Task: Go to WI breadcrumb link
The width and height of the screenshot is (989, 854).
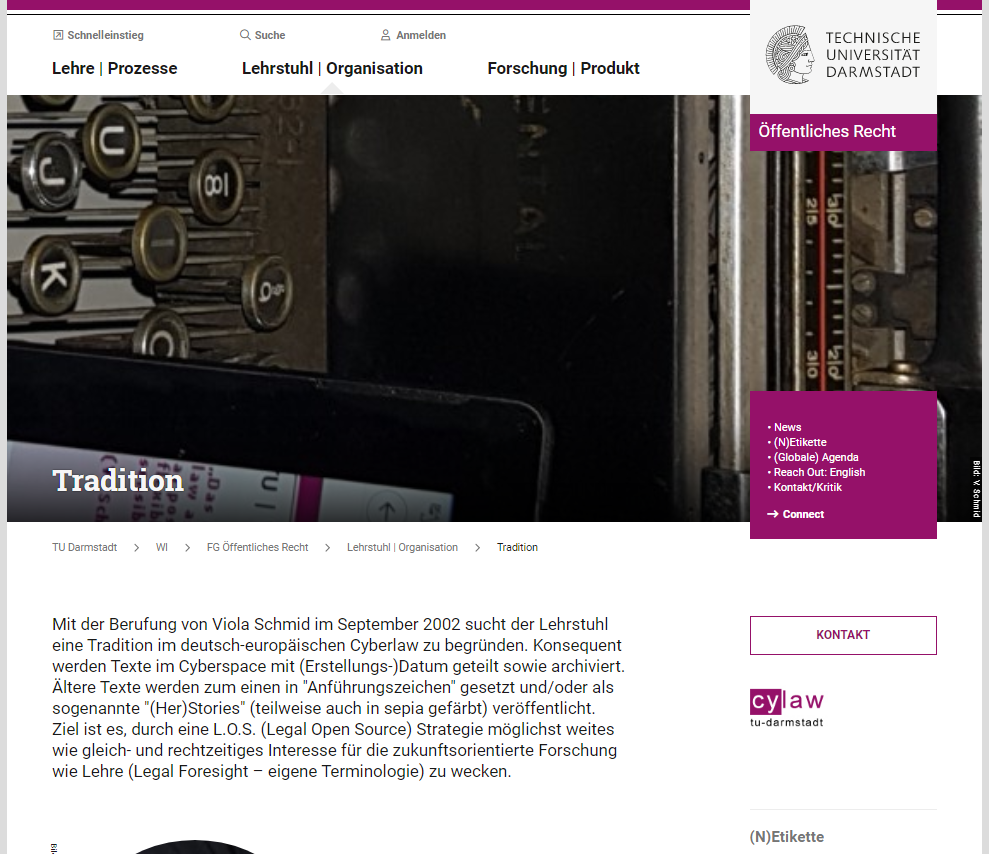Action: [161, 547]
